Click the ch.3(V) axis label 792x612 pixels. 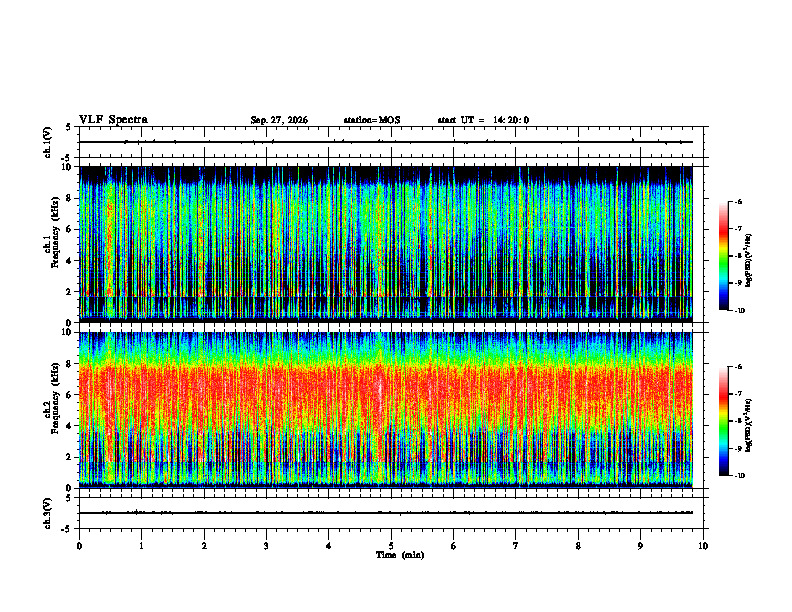pyautogui.click(x=48, y=514)
